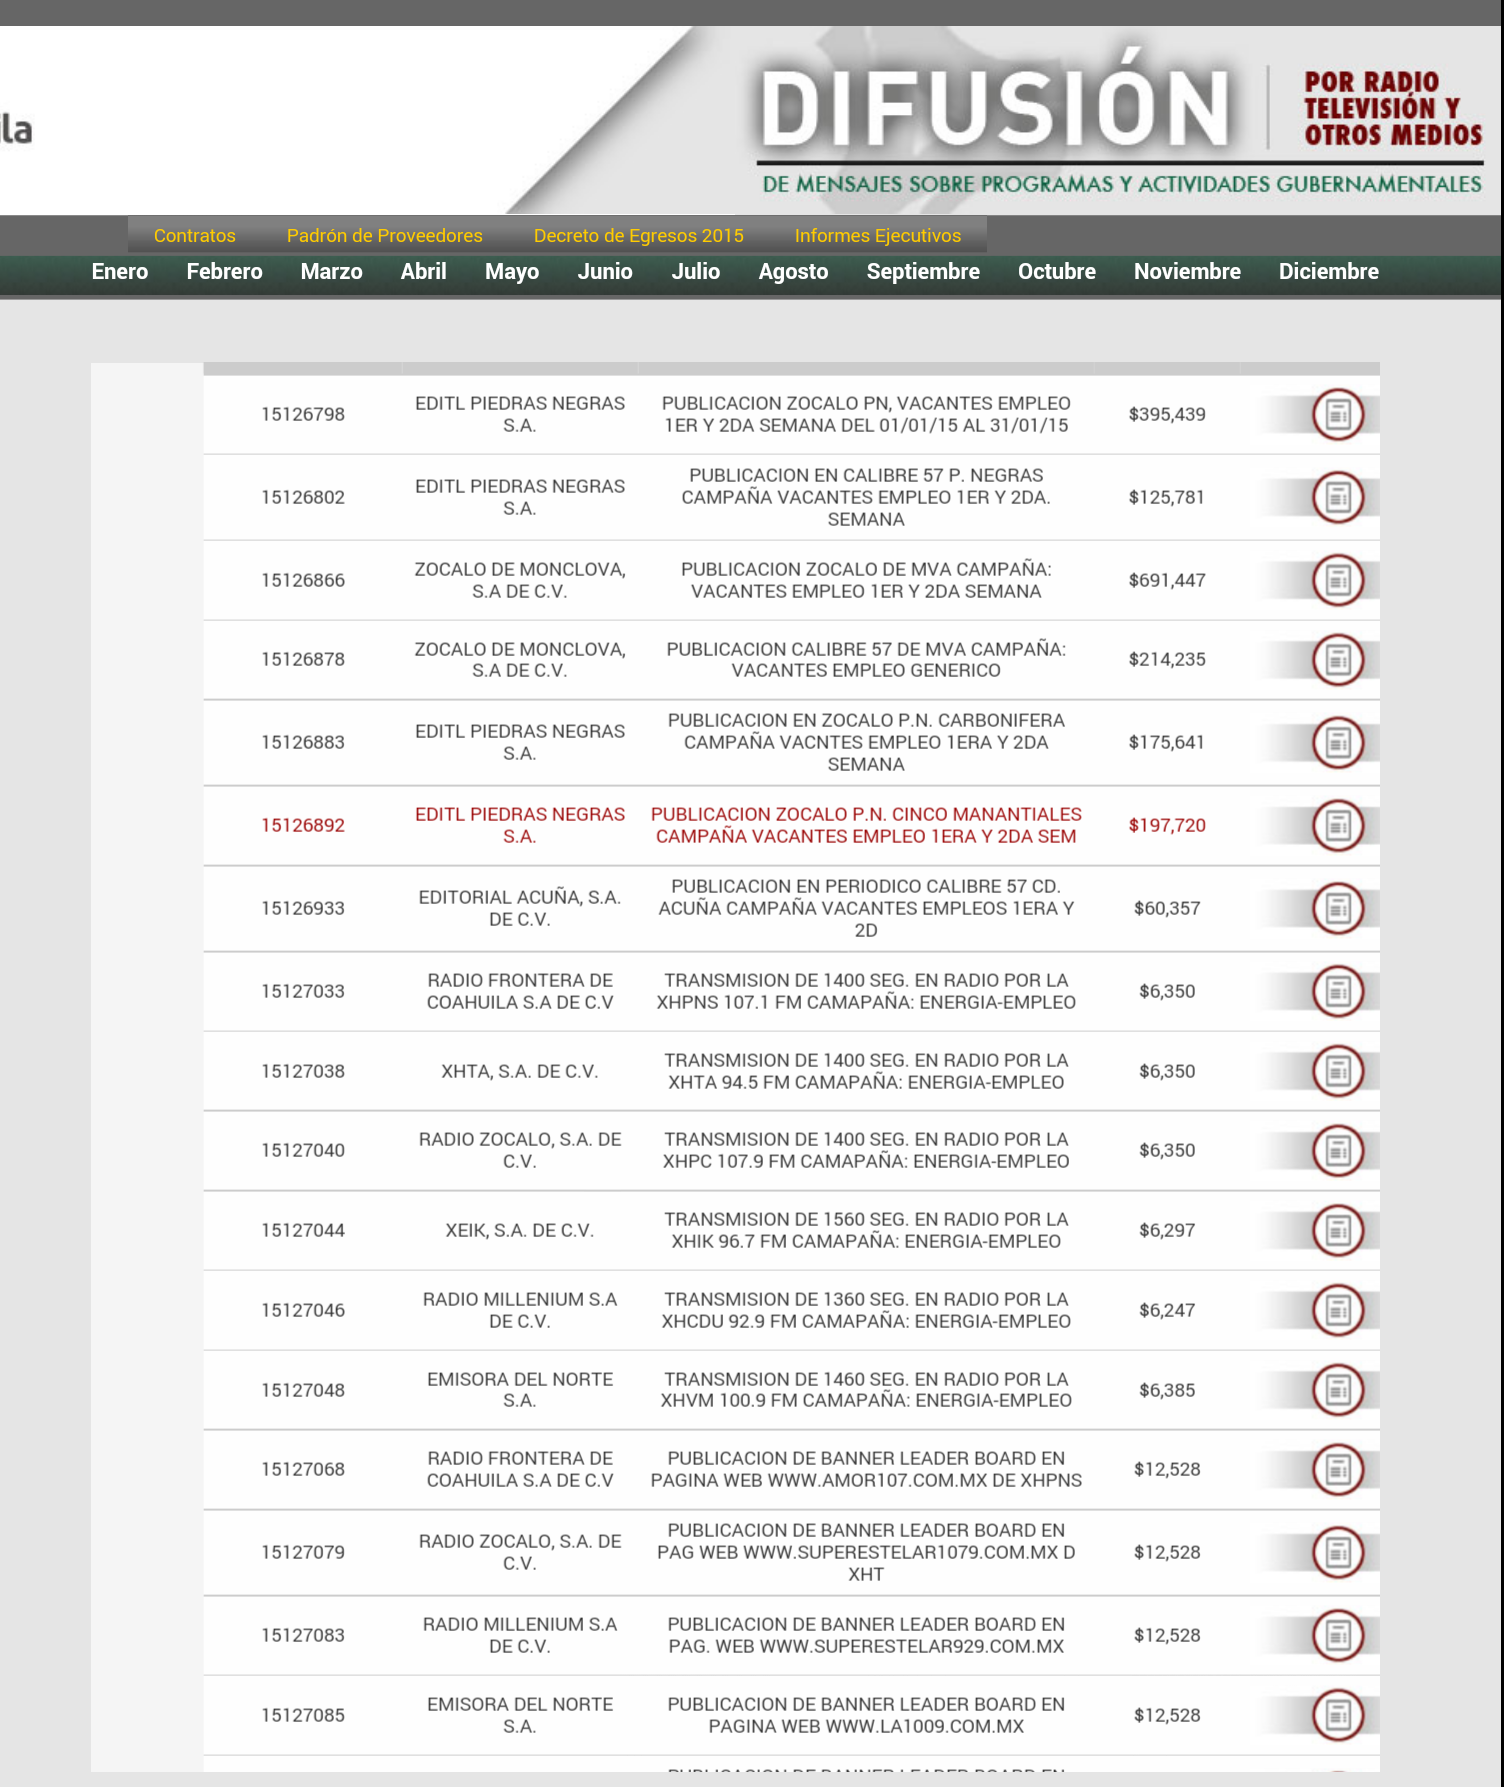The height and width of the screenshot is (1787, 1504).
Task: Click amount $6,297
Action: point(1167,1230)
